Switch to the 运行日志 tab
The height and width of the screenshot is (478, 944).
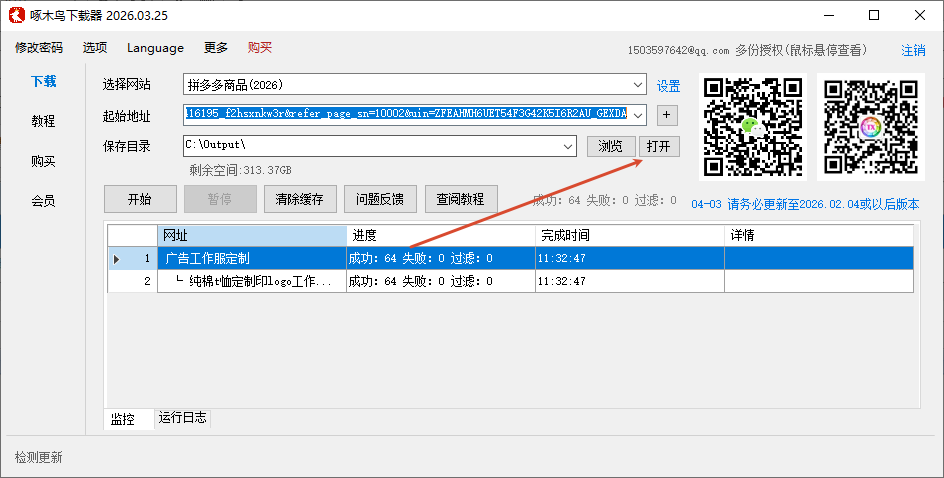point(182,418)
